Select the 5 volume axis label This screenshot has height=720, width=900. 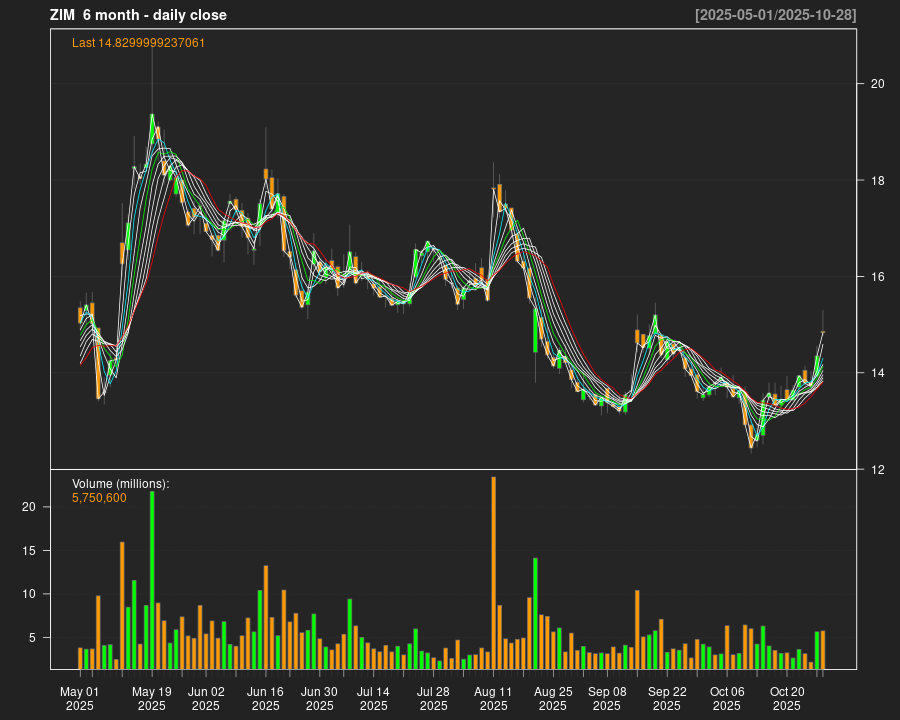pos(33,637)
